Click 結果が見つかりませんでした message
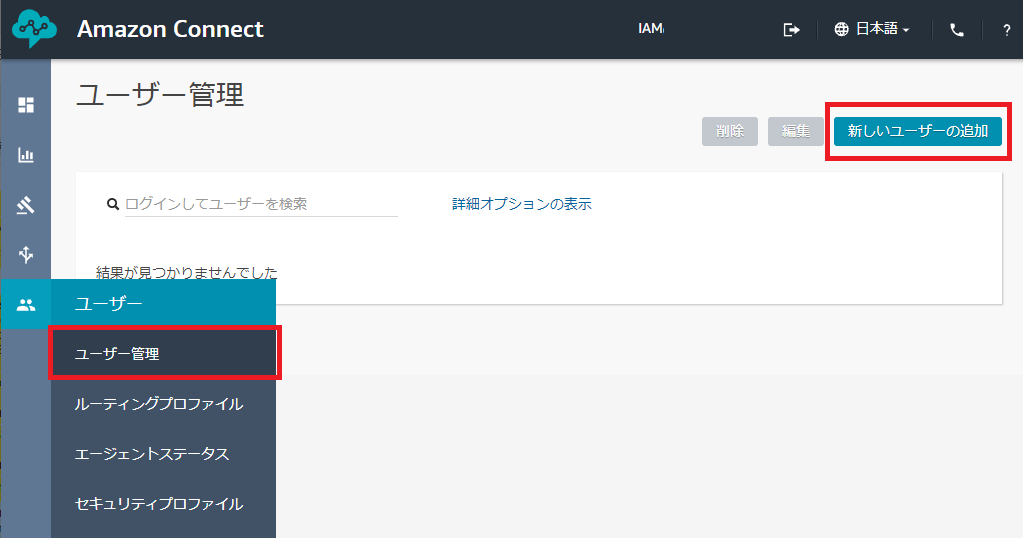1023x538 pixels. tap(187, 273)
